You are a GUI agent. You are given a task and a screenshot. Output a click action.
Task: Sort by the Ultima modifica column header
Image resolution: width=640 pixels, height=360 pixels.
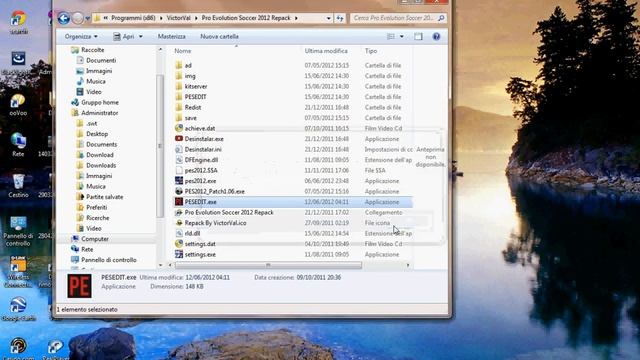[x=326, y=51]
